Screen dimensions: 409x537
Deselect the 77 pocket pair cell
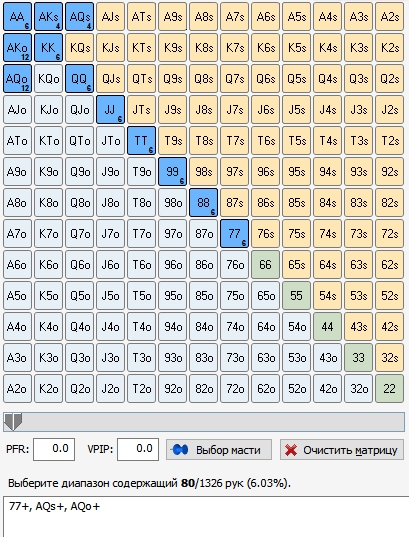tap(235, 234)
